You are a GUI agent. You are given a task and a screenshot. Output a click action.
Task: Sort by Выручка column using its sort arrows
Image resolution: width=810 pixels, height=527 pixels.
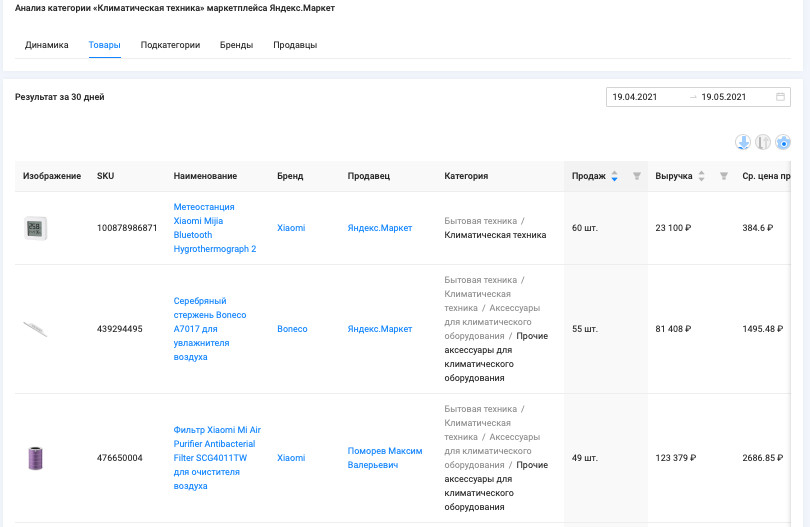tap(702, 176)
